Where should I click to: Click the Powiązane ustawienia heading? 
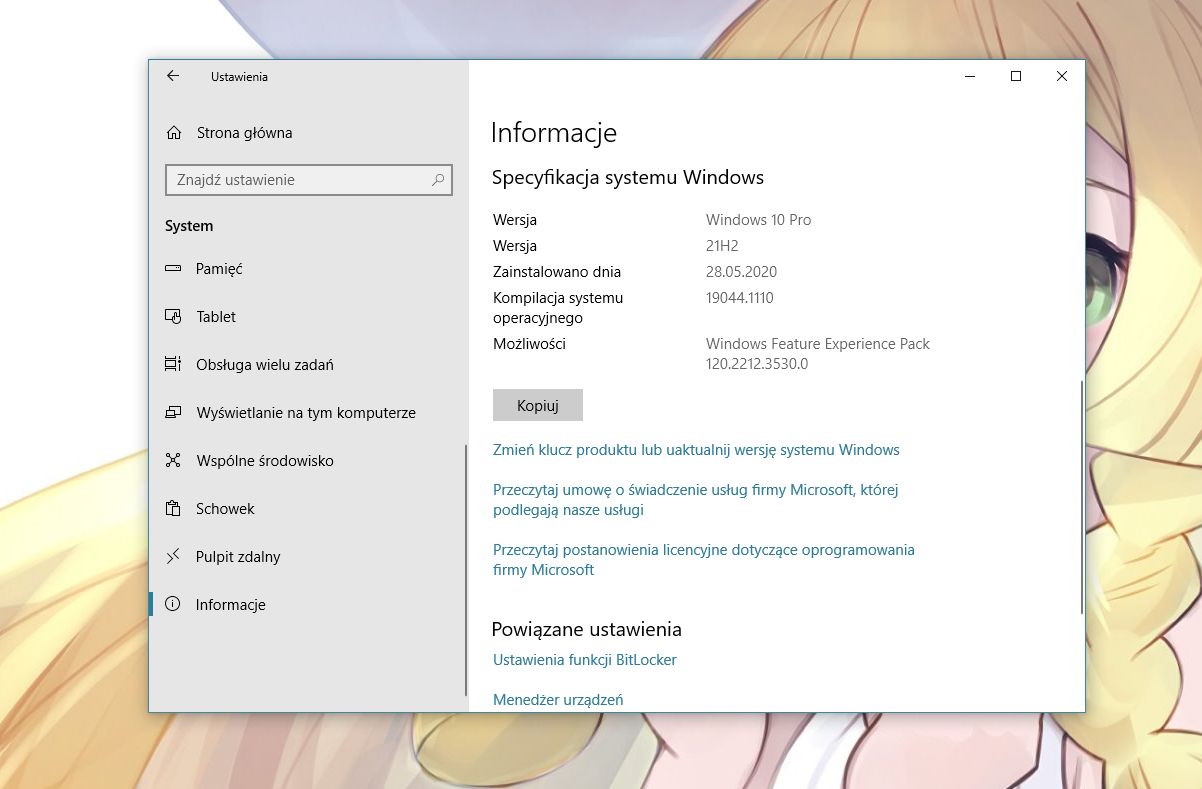[x=587, y=630]
